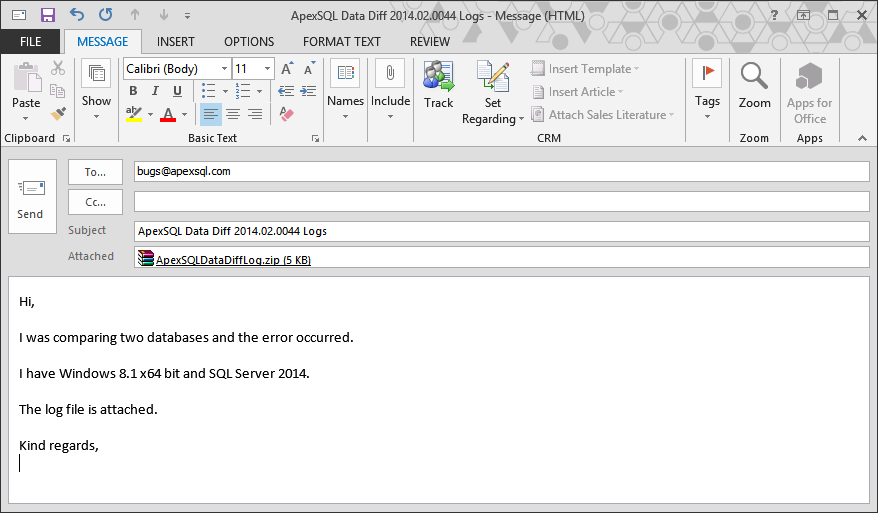This screenshot has height=513, width=878.
Task: Switch to the INSERT tab
Action: coord(176,42)
